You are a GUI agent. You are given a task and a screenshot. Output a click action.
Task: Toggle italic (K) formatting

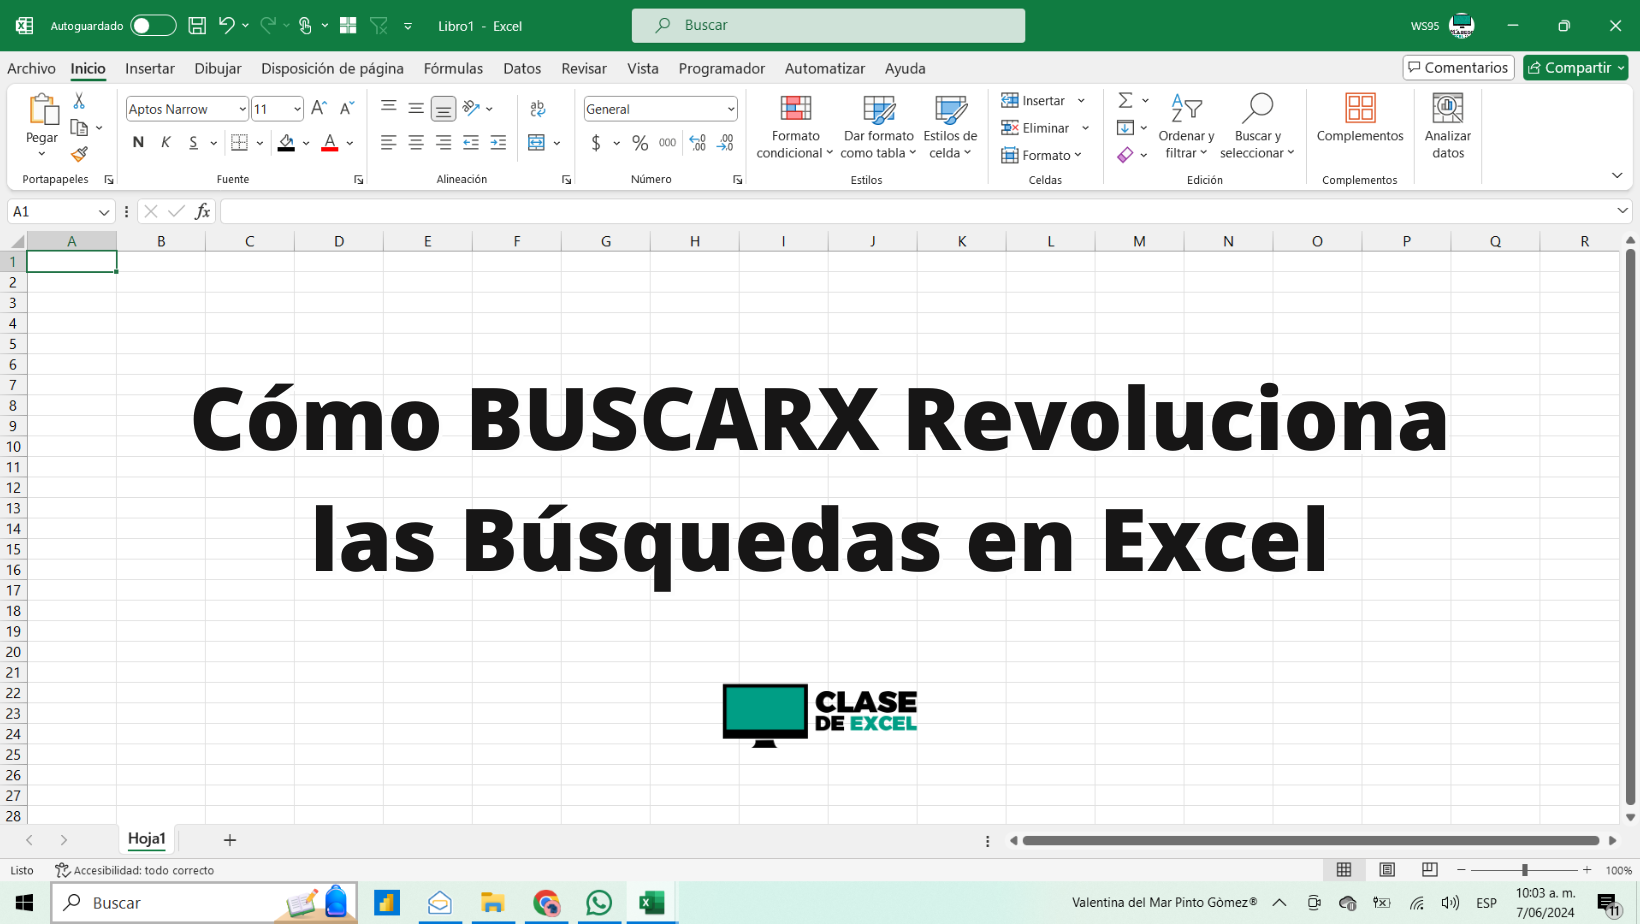pos(166,142)
